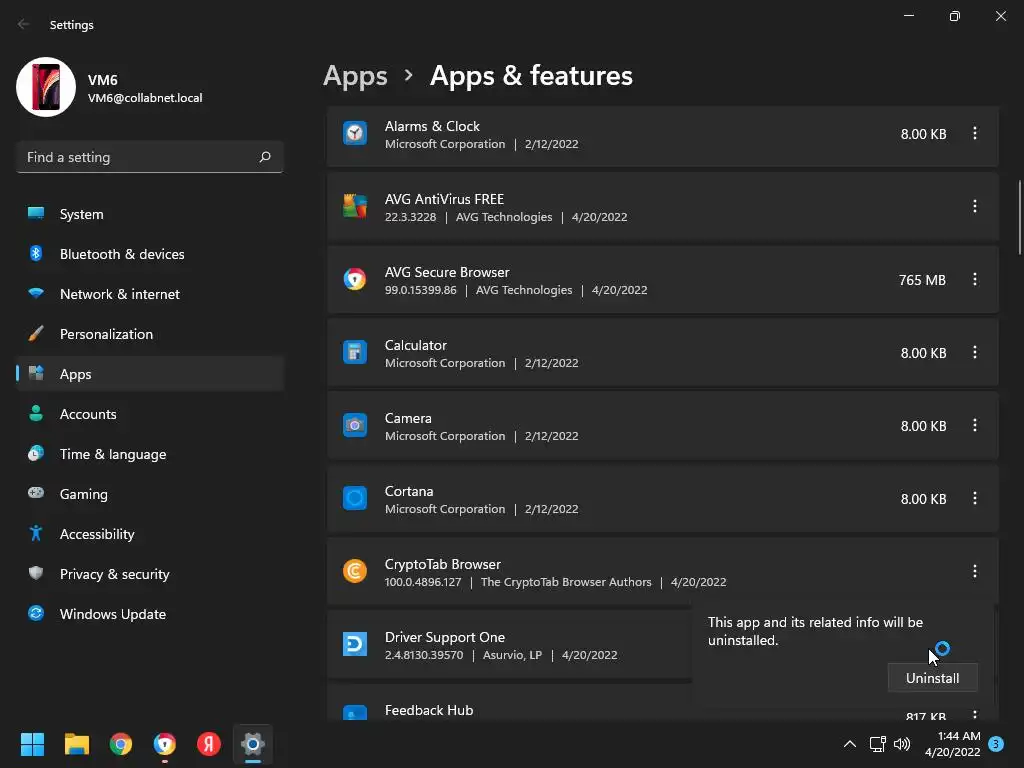Open Accounts settings
The height and width of the screenshot is (768, 1024).
coord(150,414)
